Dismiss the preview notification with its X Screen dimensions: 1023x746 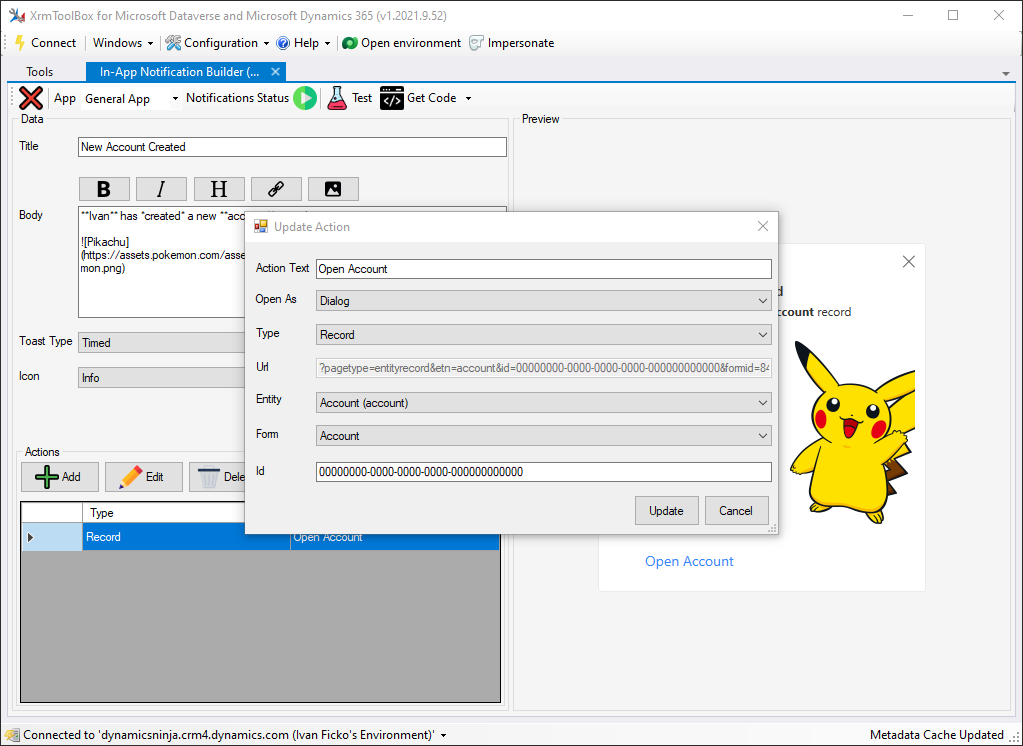click(908, 262)
